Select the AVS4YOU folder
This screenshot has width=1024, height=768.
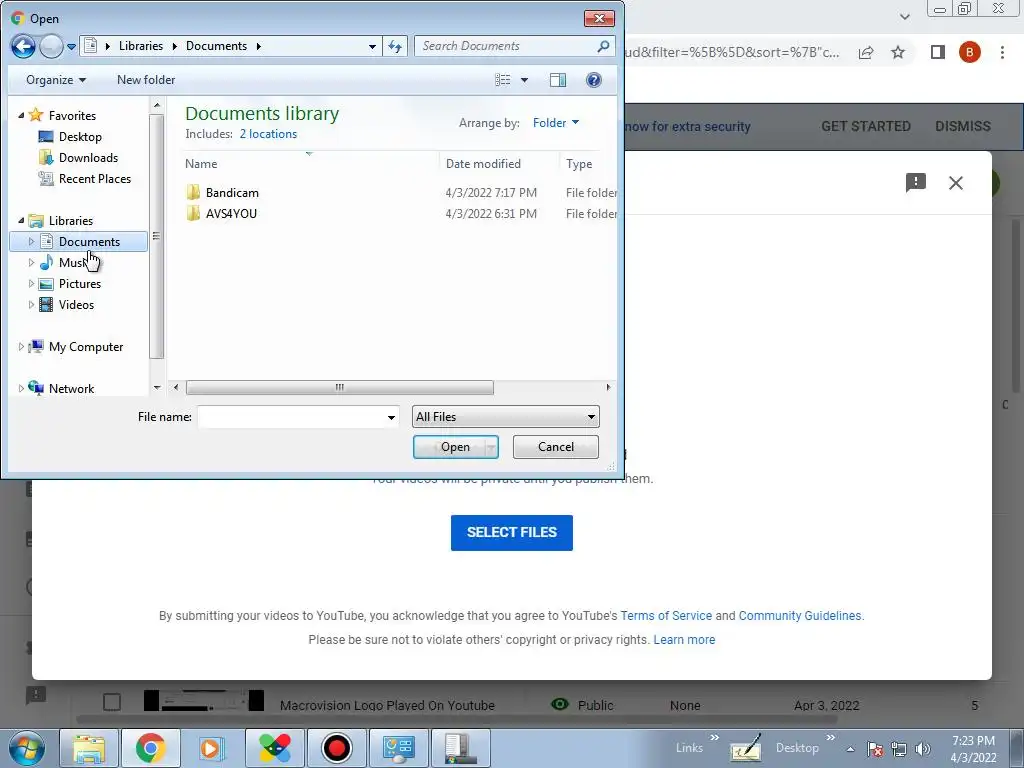point(231,214)
